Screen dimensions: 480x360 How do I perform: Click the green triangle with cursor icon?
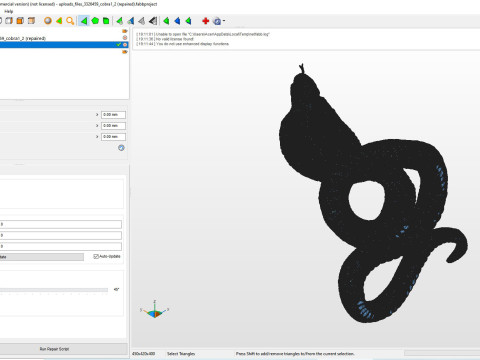click(x=120, y=21)
